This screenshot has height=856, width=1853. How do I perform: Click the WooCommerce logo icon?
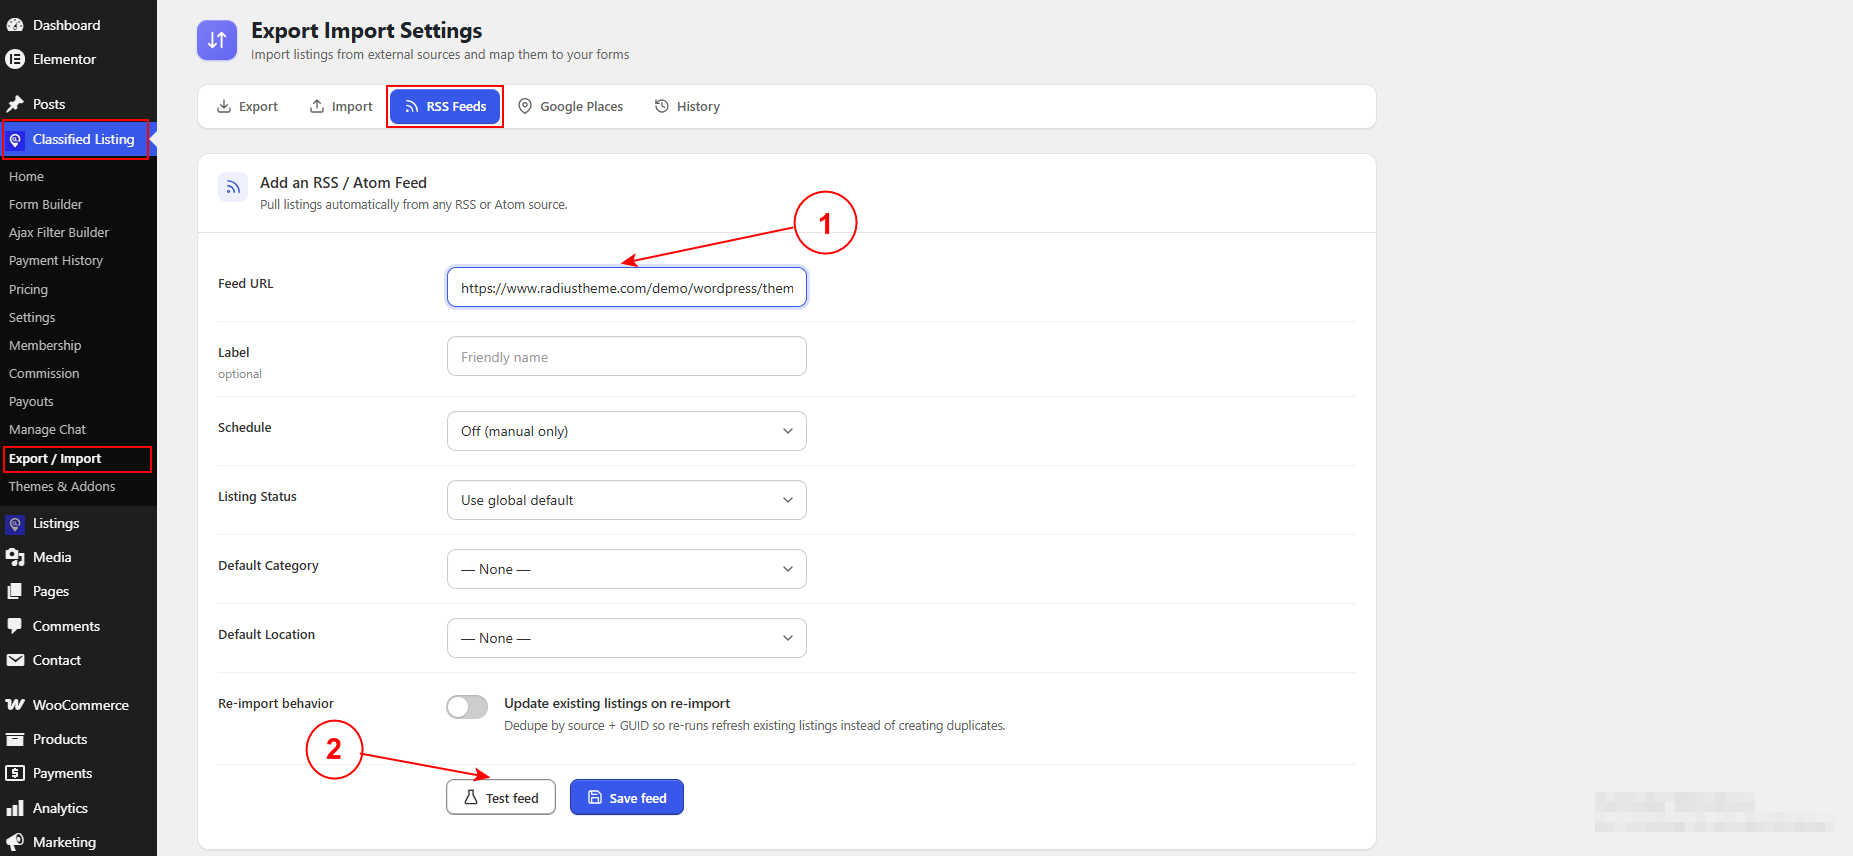coord(15,705)
